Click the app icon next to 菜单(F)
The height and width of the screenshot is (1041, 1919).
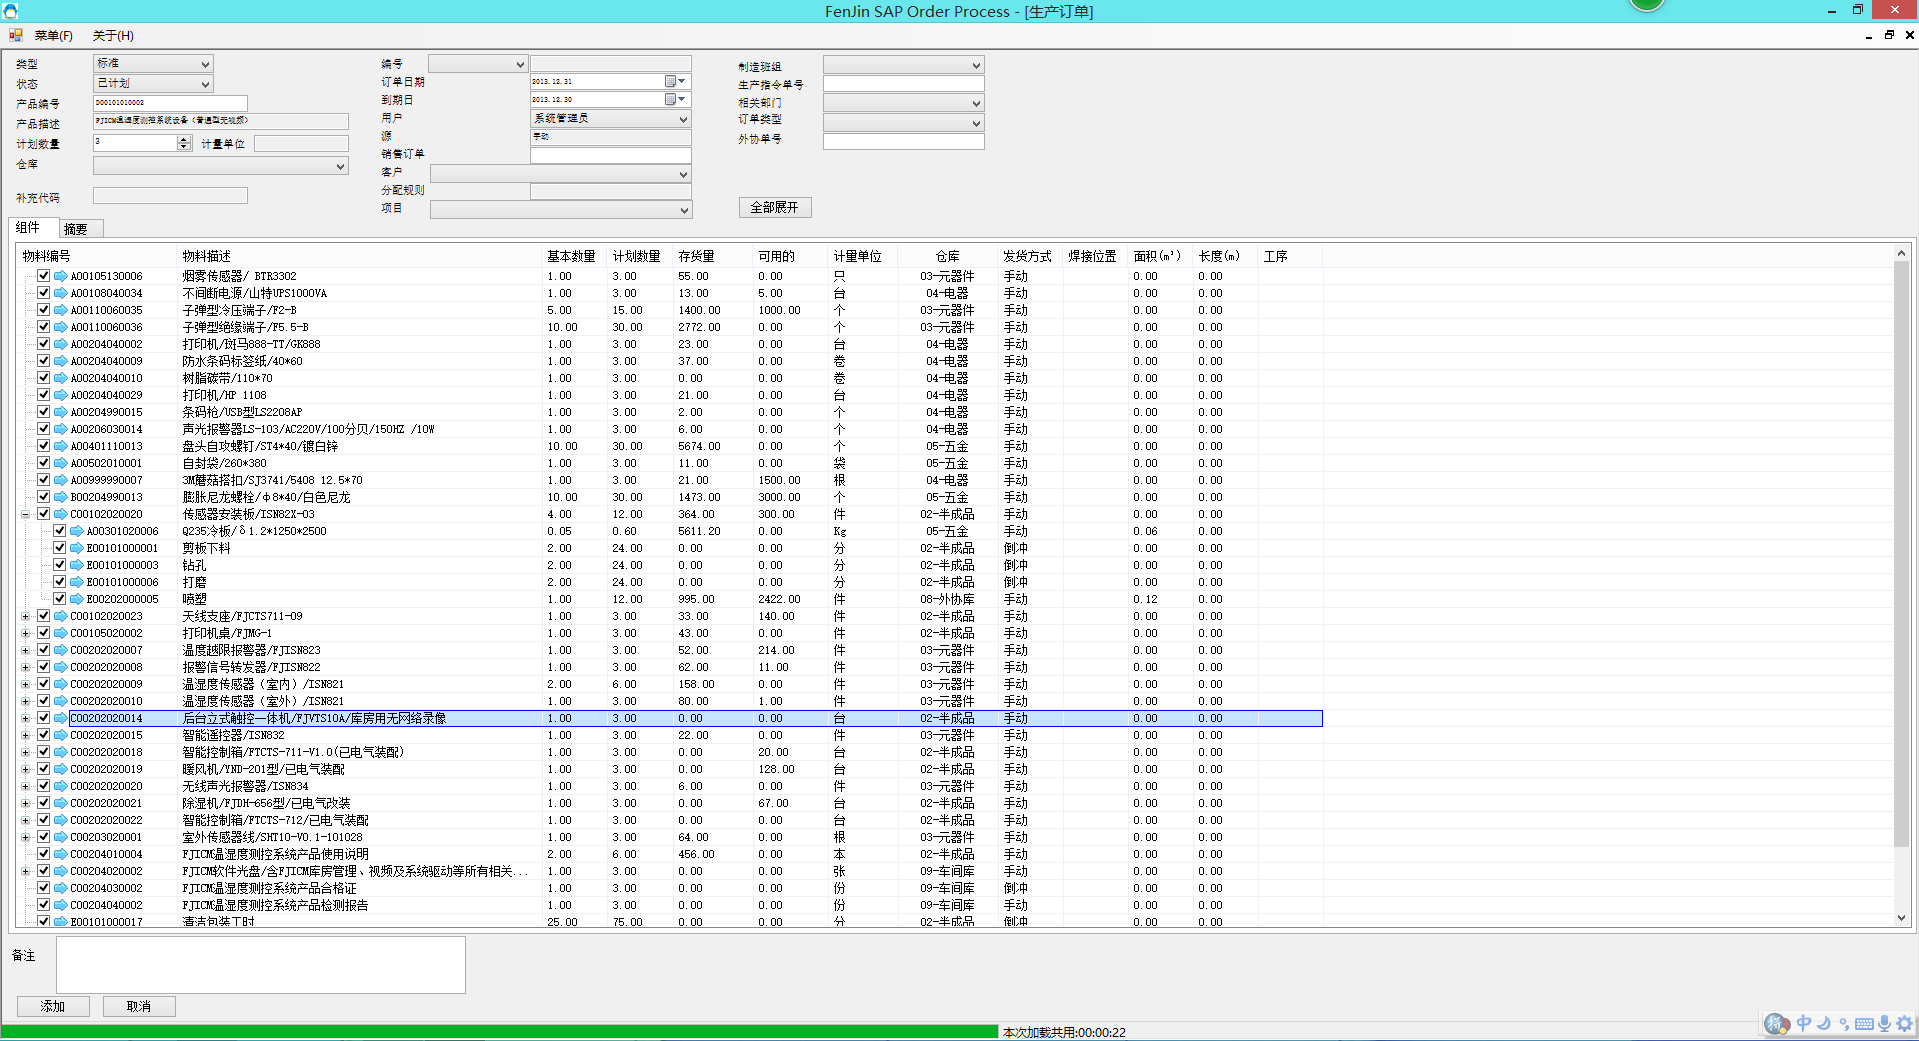coord(15,35)
